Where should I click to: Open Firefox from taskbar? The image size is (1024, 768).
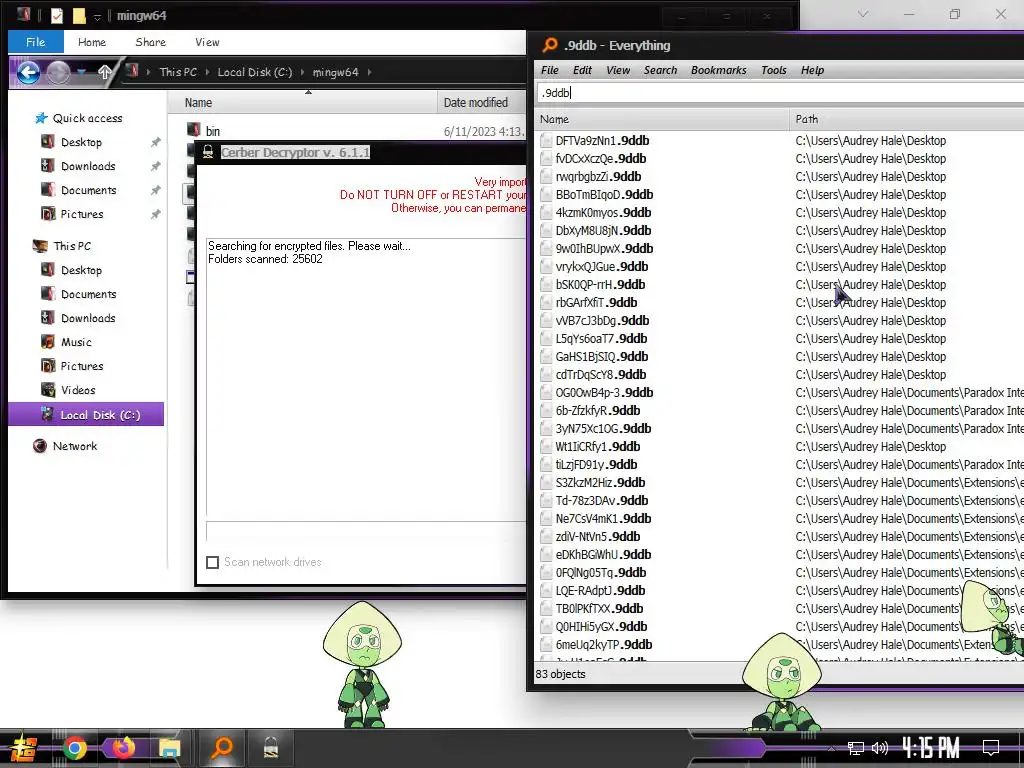click(x=123, y=747)
